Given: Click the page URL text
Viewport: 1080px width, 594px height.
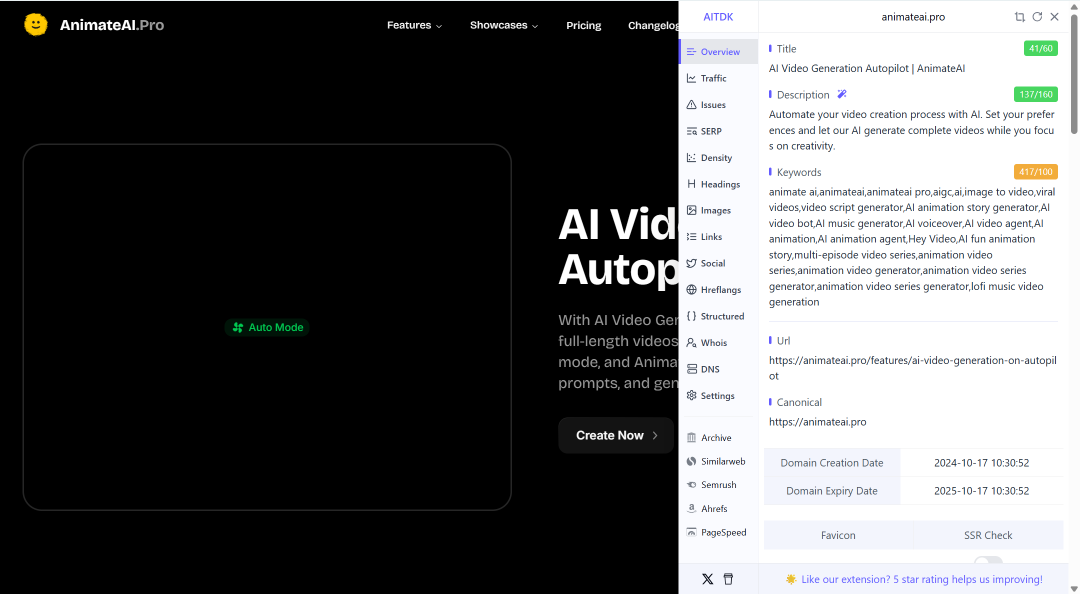Looking at the screenshot, I should coord(913,368).
